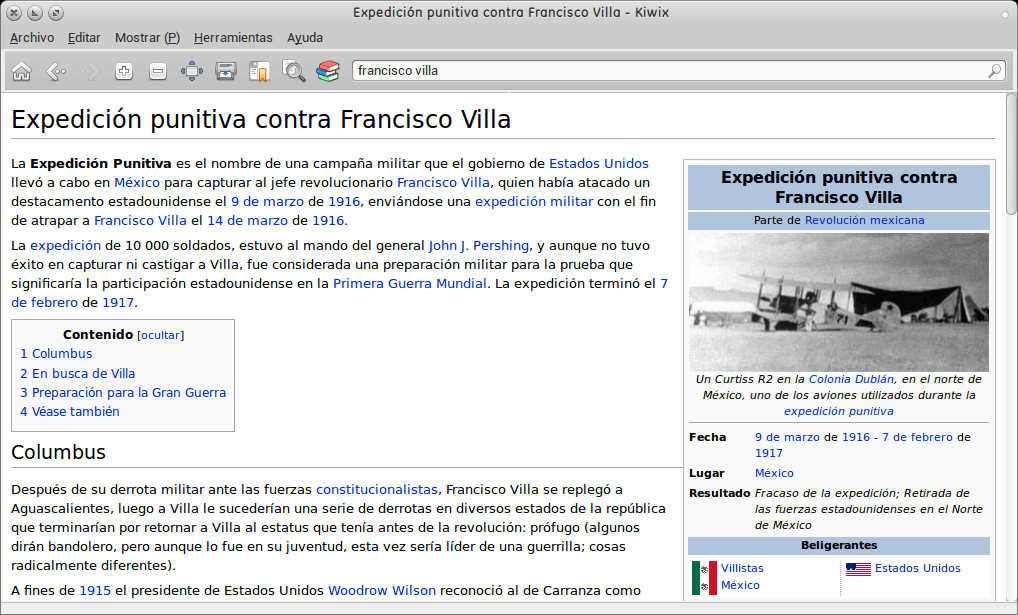The width and height of the screenshot is (1018, 615).
Task: Click the Home toolbar icon
Action: (x=21, y=71)
